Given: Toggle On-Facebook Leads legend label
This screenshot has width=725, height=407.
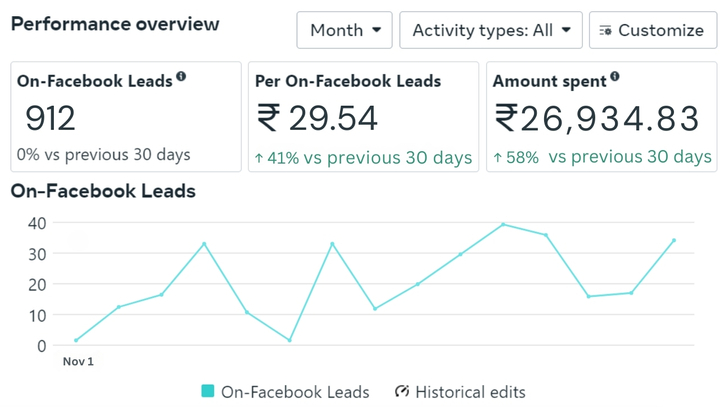Looking at the screenshot, I should 295,392.
